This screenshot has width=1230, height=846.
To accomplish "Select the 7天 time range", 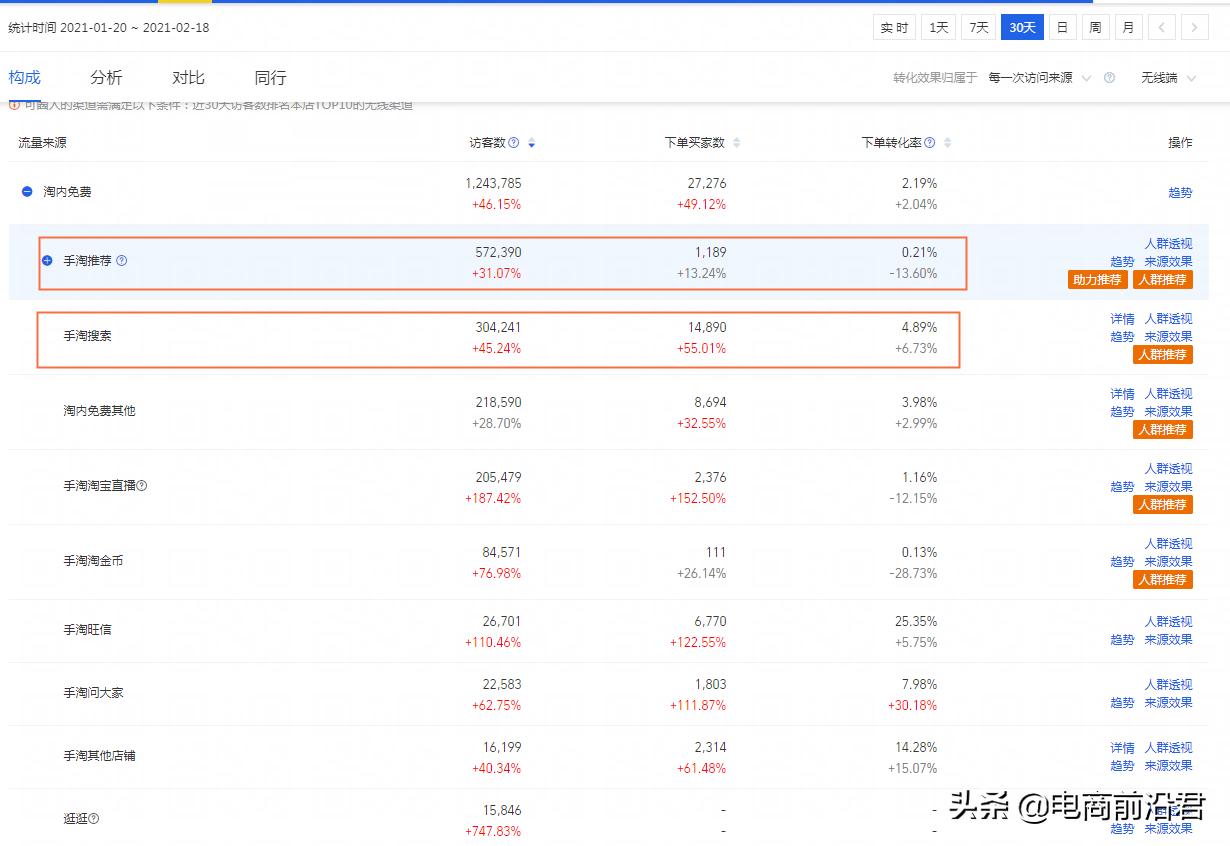I will point(978,27).
